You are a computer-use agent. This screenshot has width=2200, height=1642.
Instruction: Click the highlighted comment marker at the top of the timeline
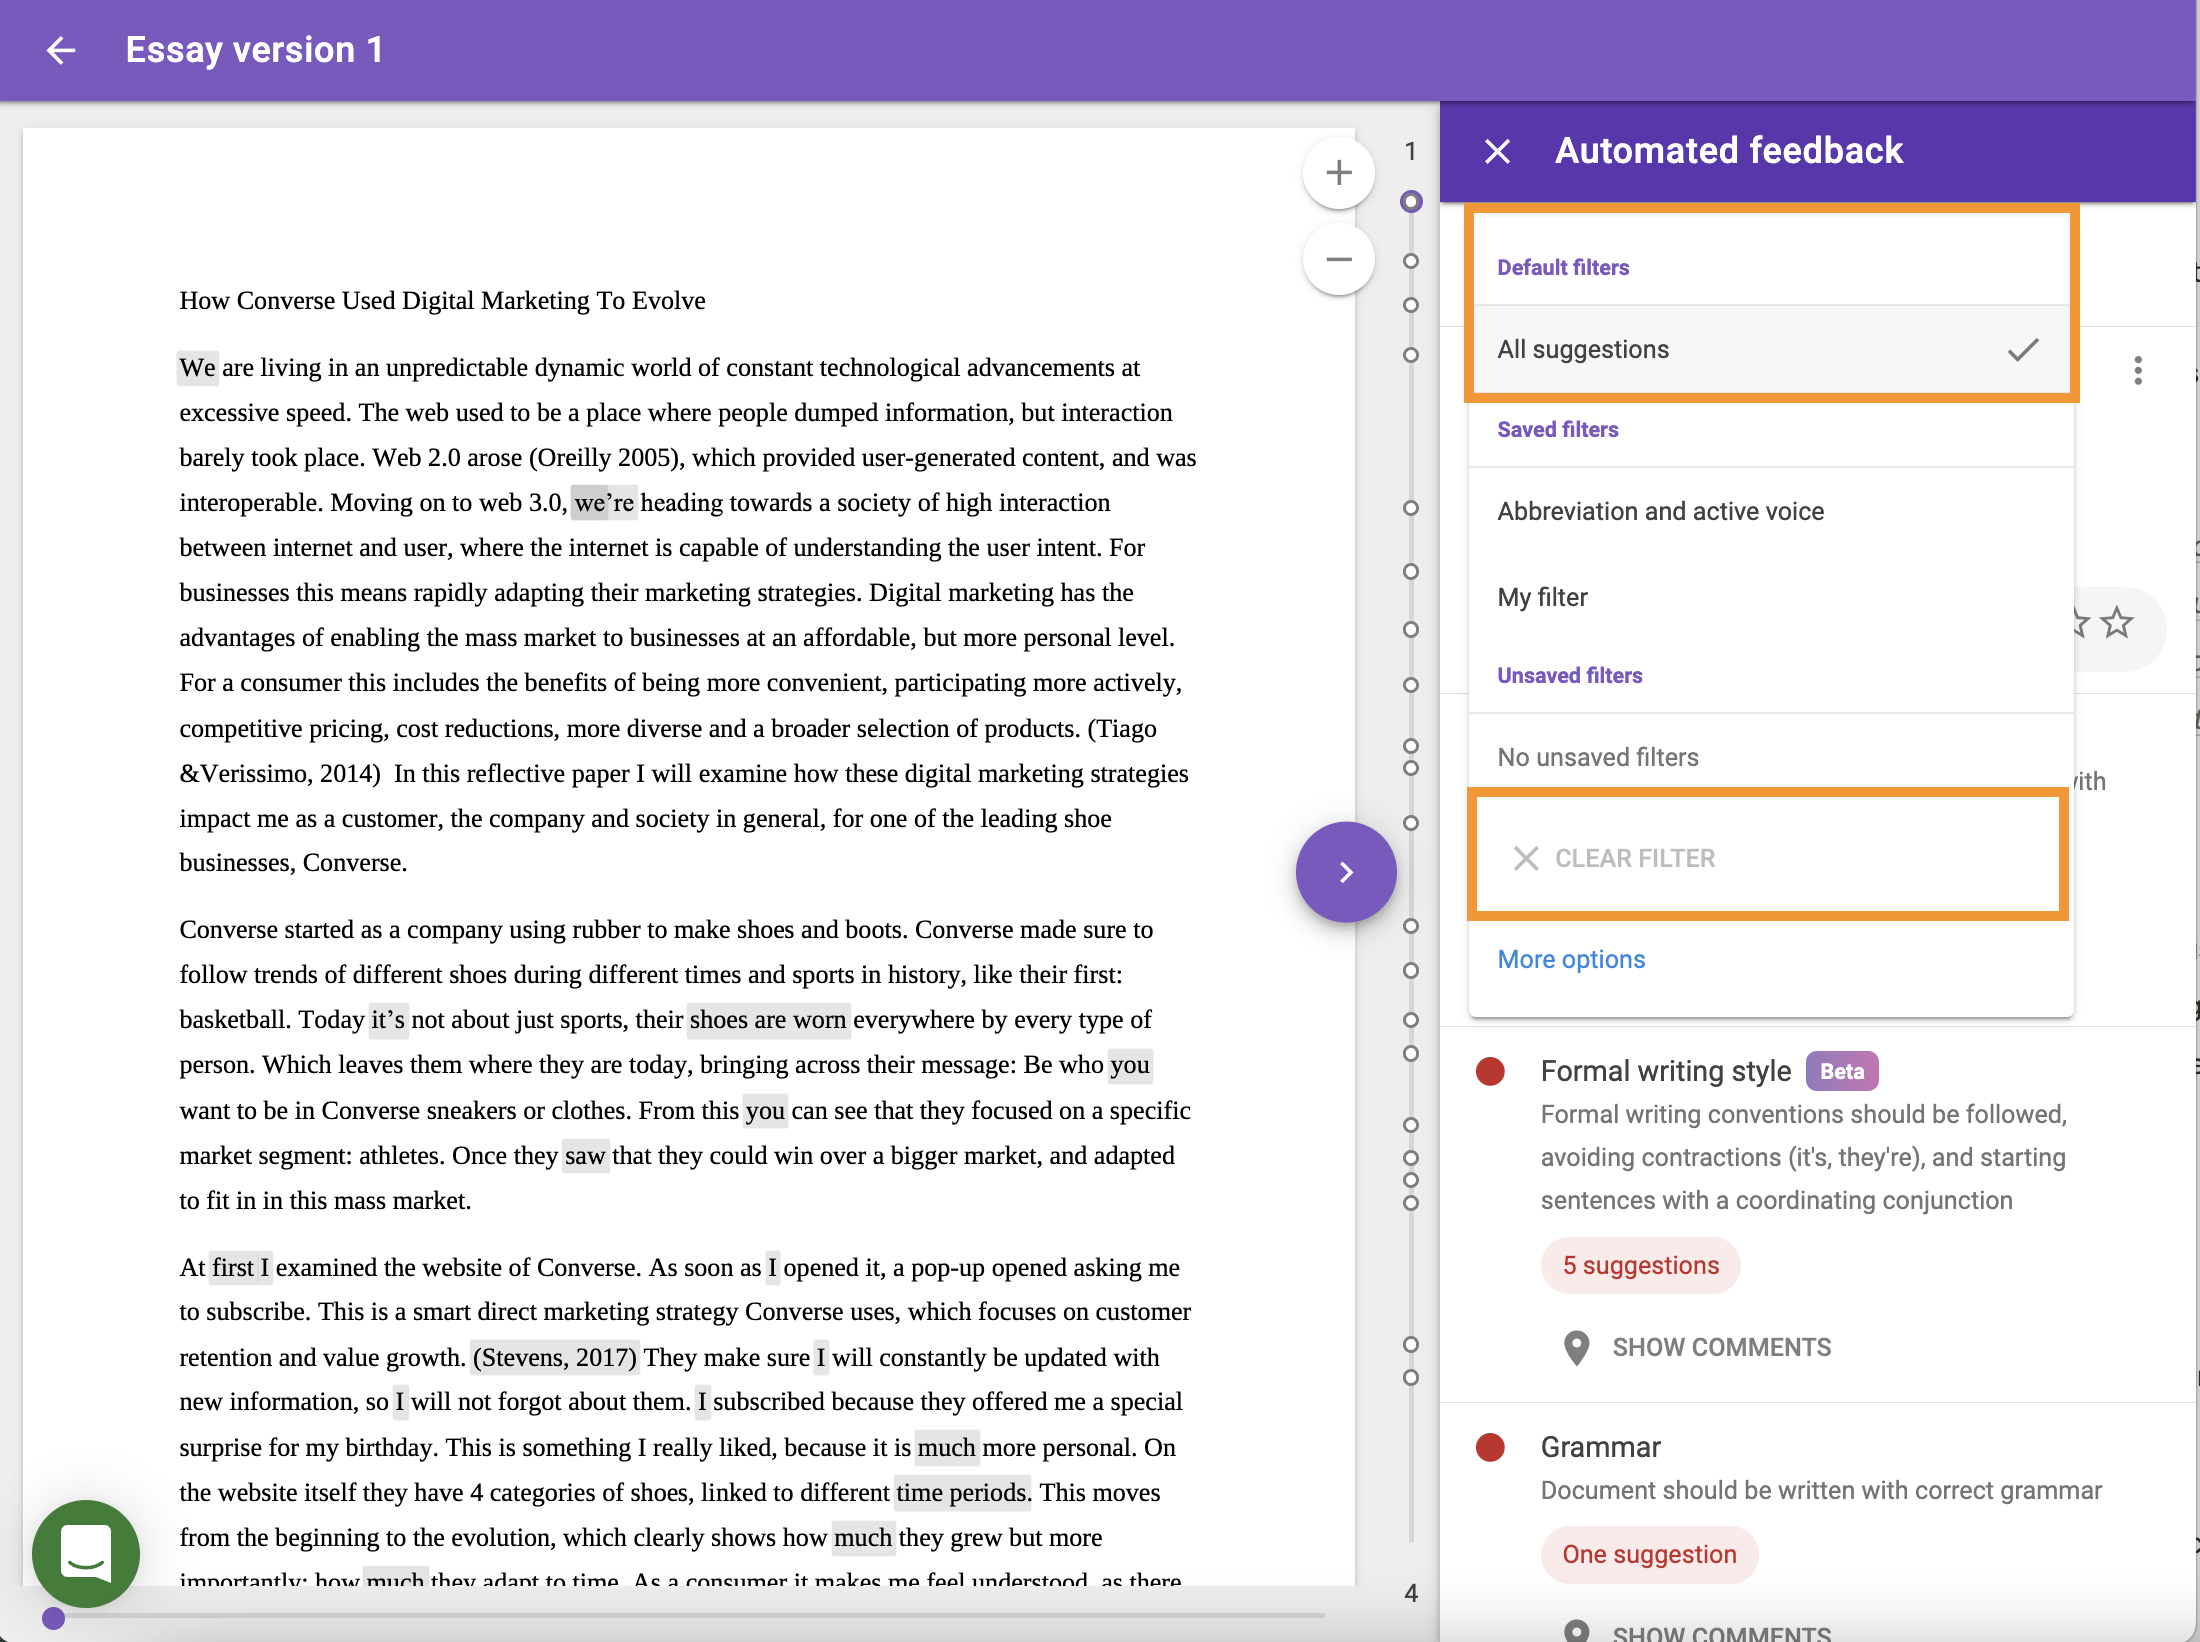click(x=1411, y=202)
